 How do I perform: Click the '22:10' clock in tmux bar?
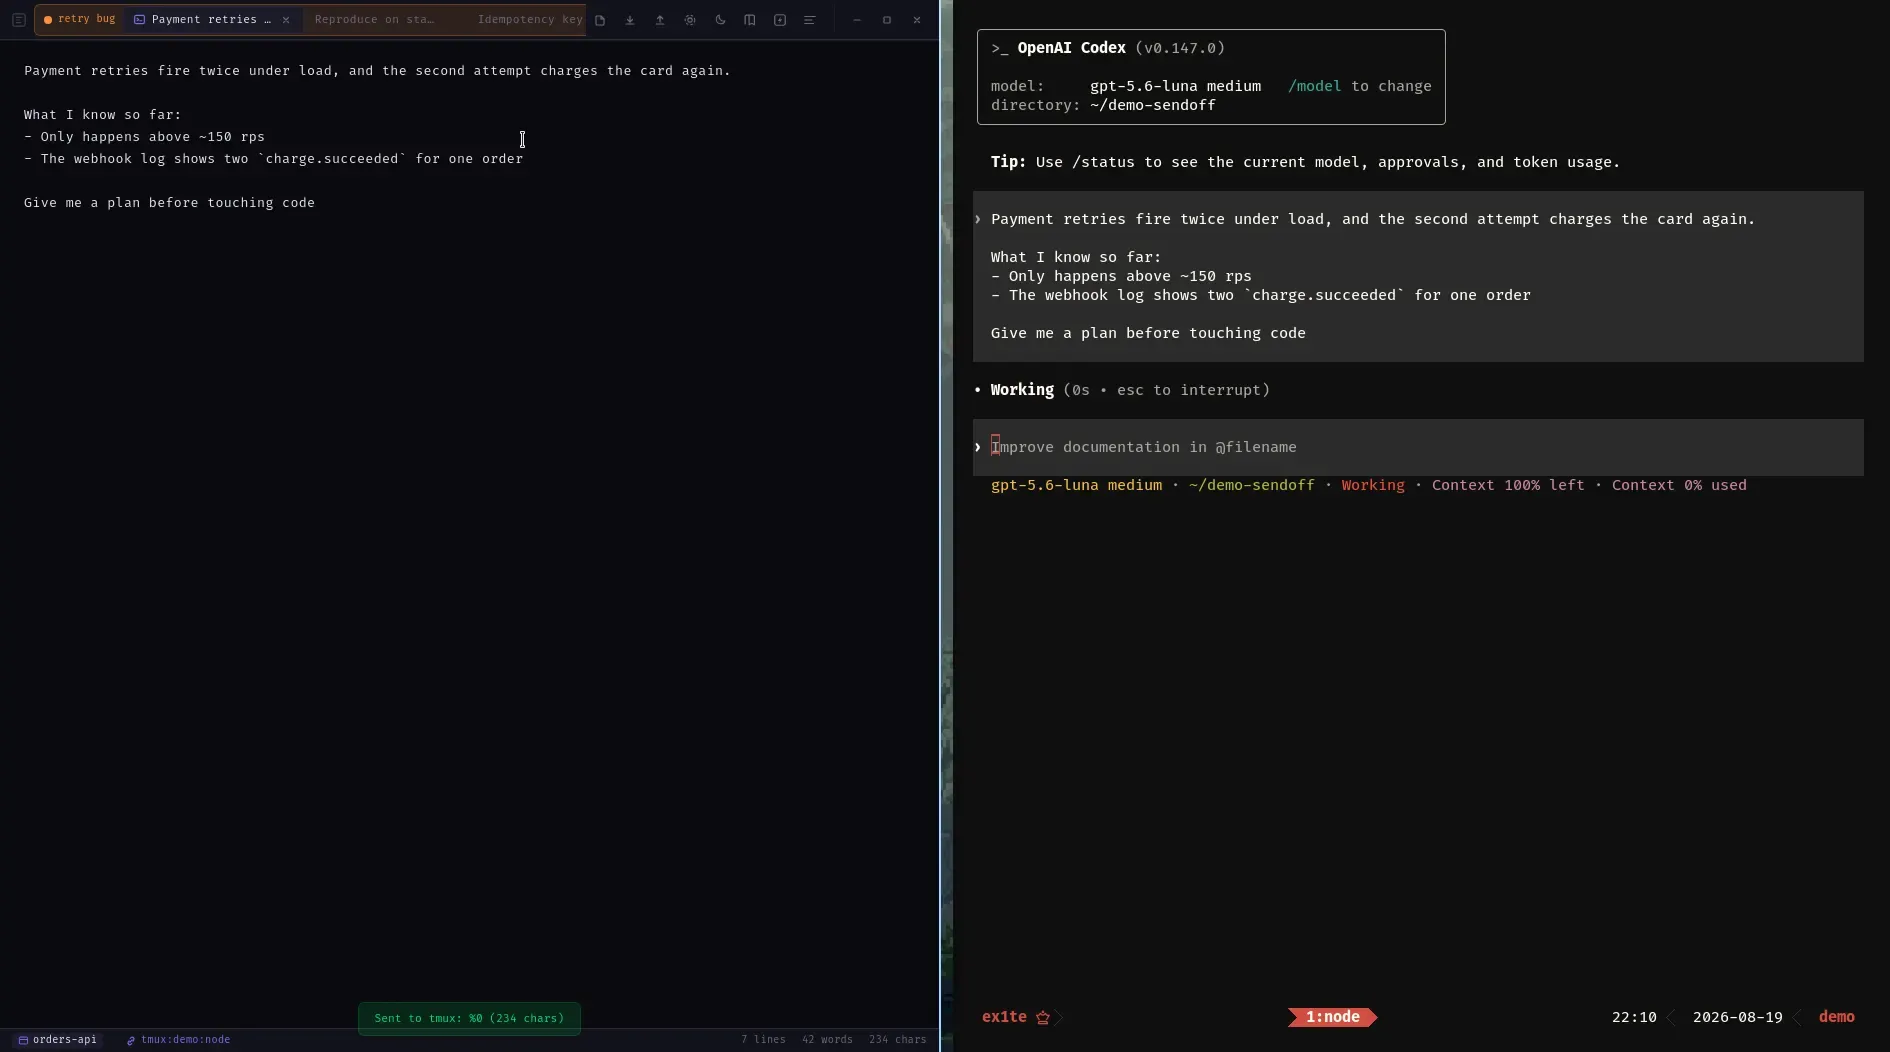[x=1634, y=1017]
